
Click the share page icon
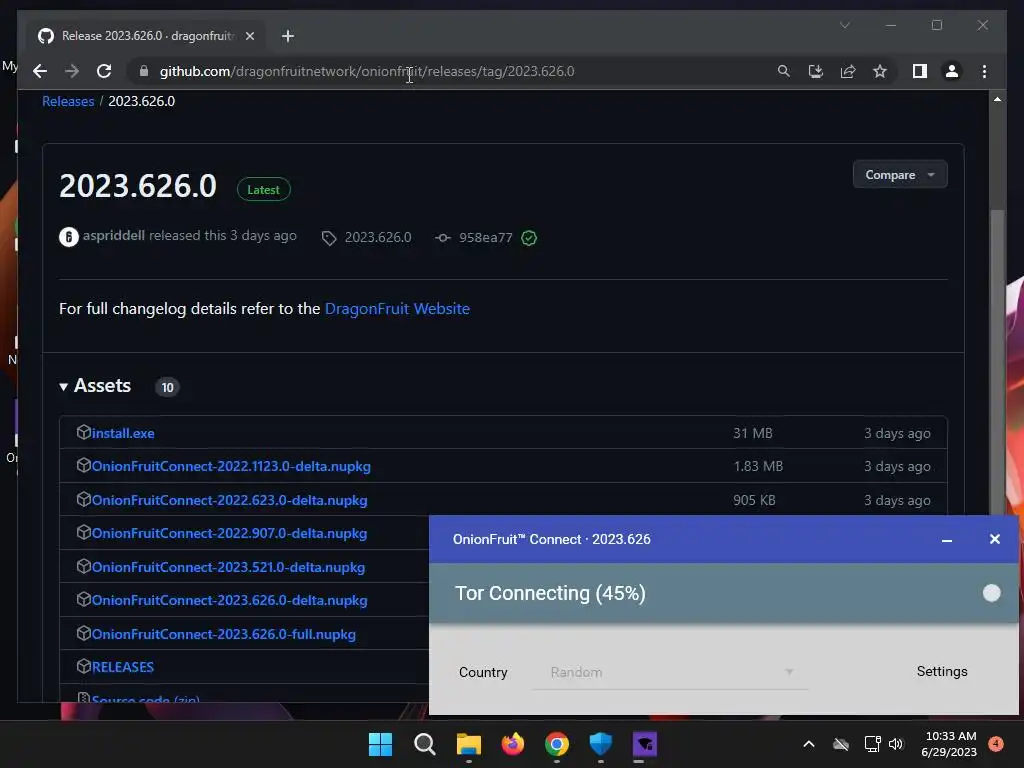(x=848, y=71)
